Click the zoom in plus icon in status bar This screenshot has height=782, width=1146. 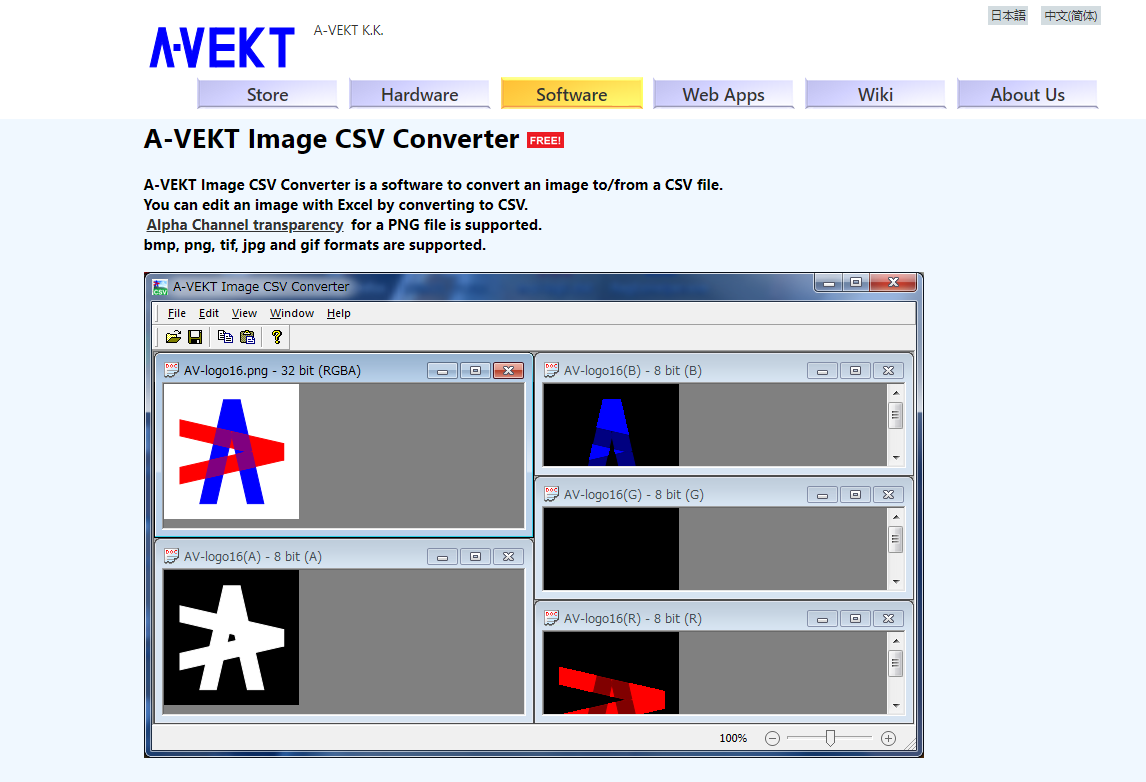(x=888, y=738)
